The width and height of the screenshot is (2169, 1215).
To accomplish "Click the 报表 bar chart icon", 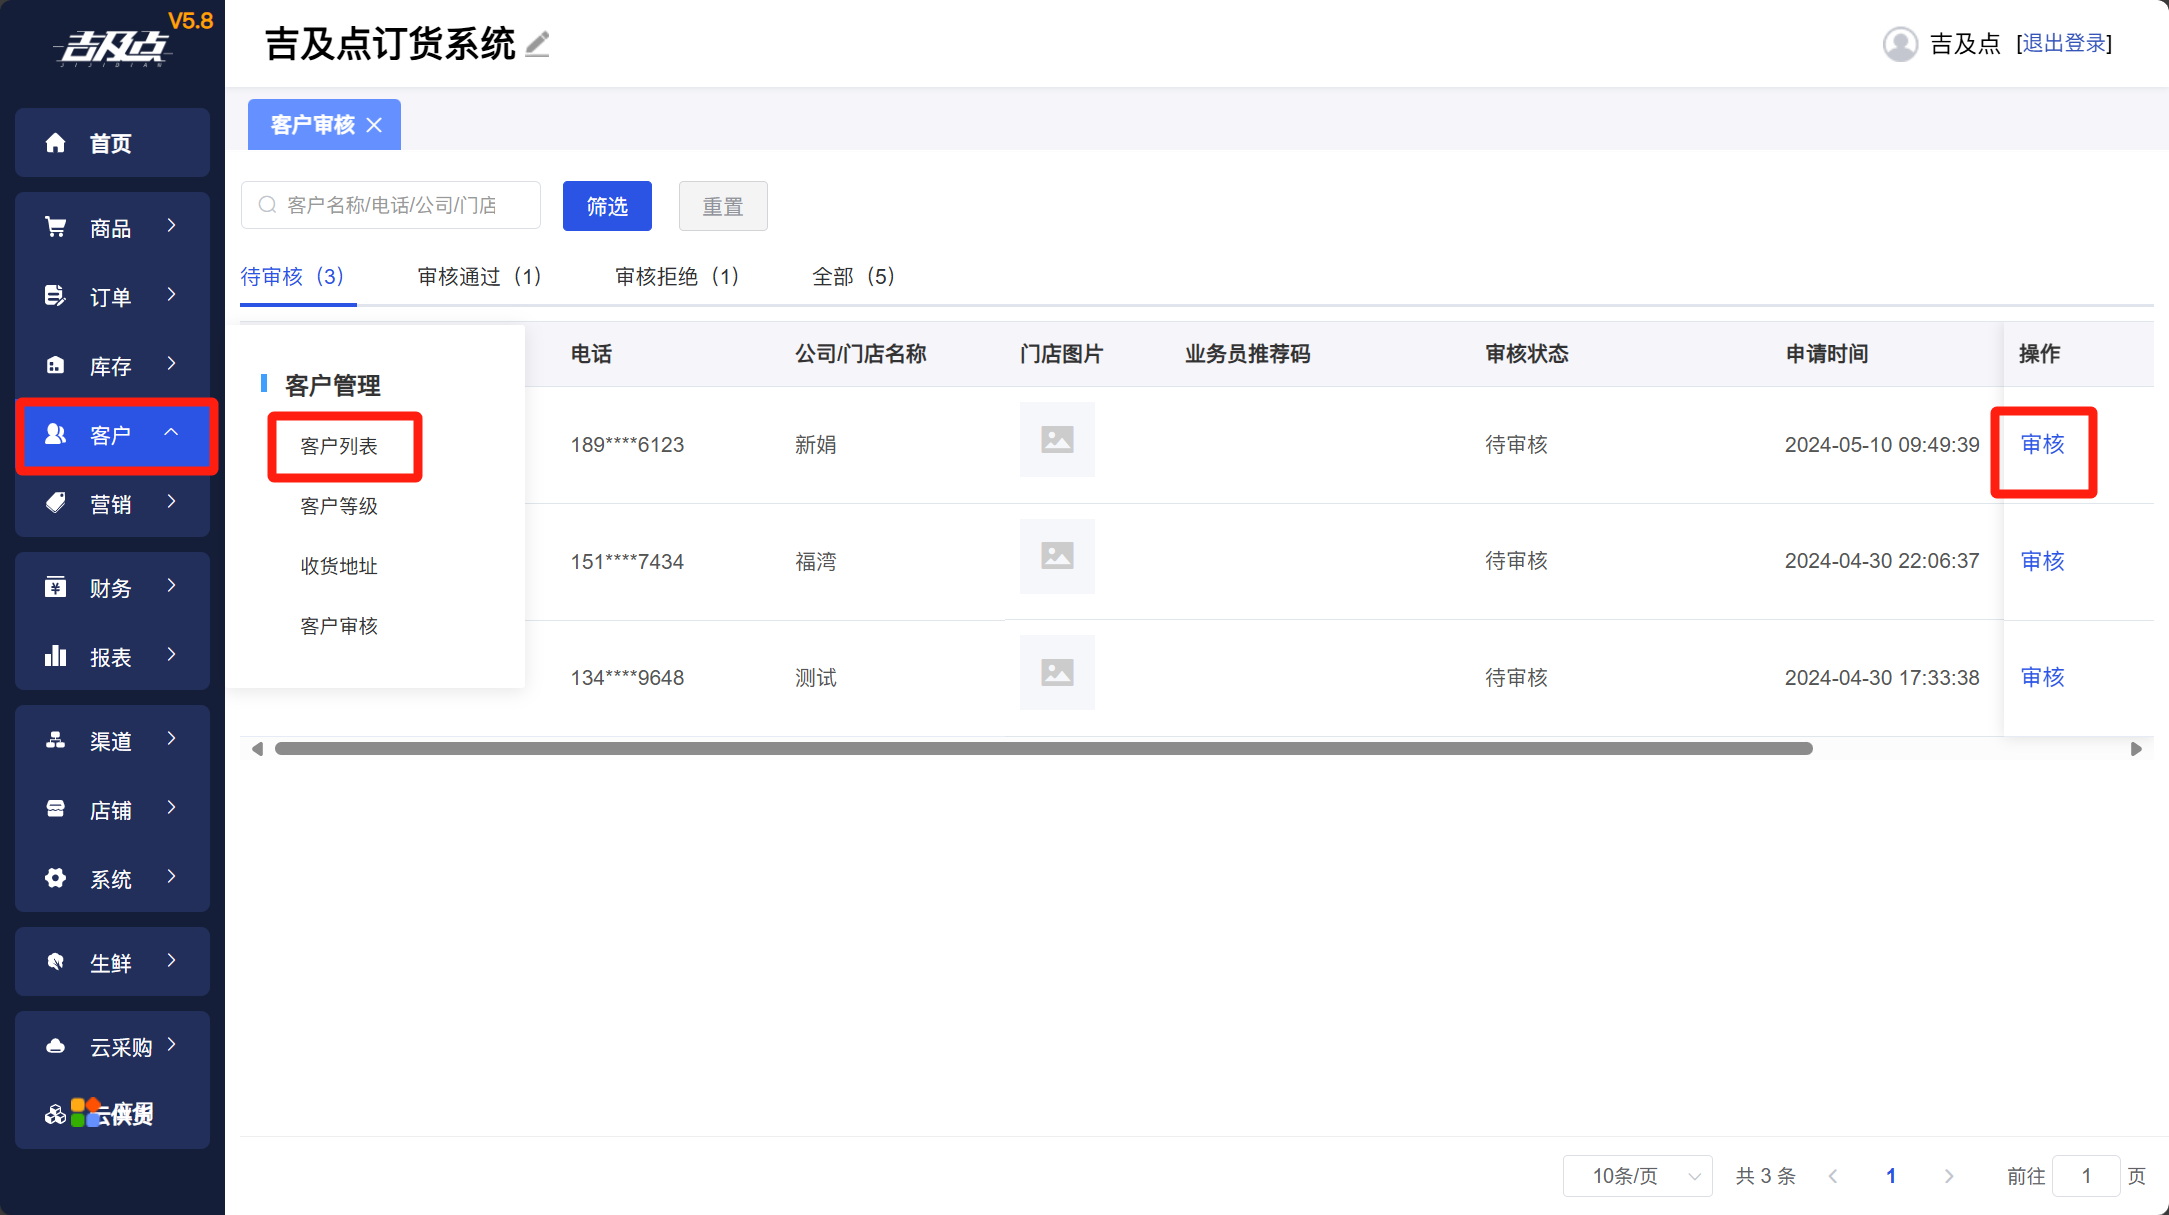I will [x=56, y=656].
